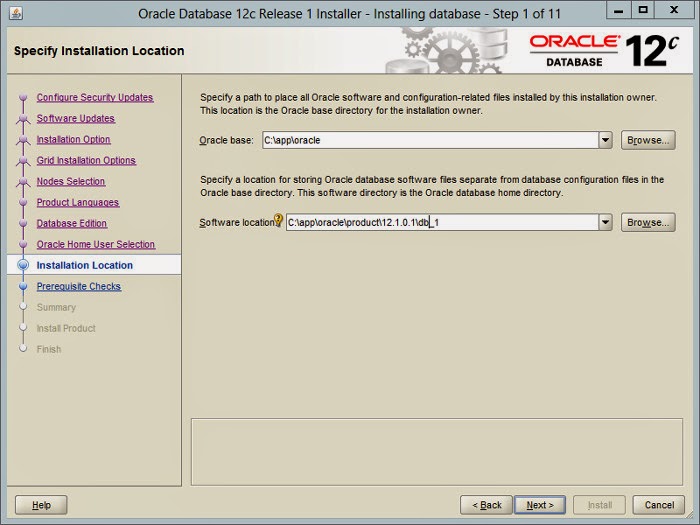Go to Grid Installation Options step
This screenshot has height=525, width=700.
(86, 160)
